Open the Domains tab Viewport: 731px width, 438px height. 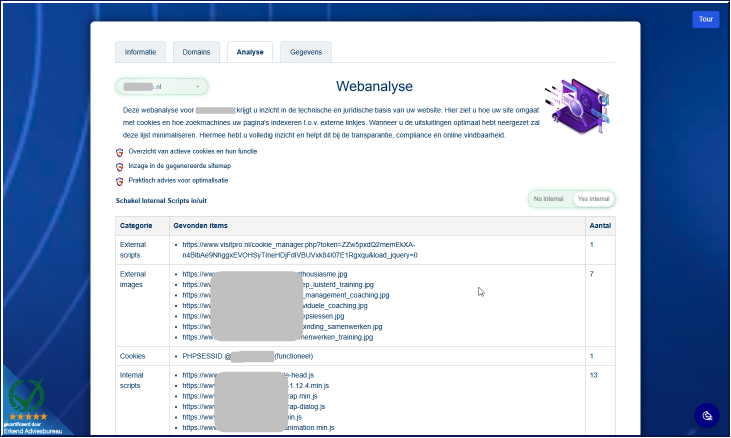196,52
